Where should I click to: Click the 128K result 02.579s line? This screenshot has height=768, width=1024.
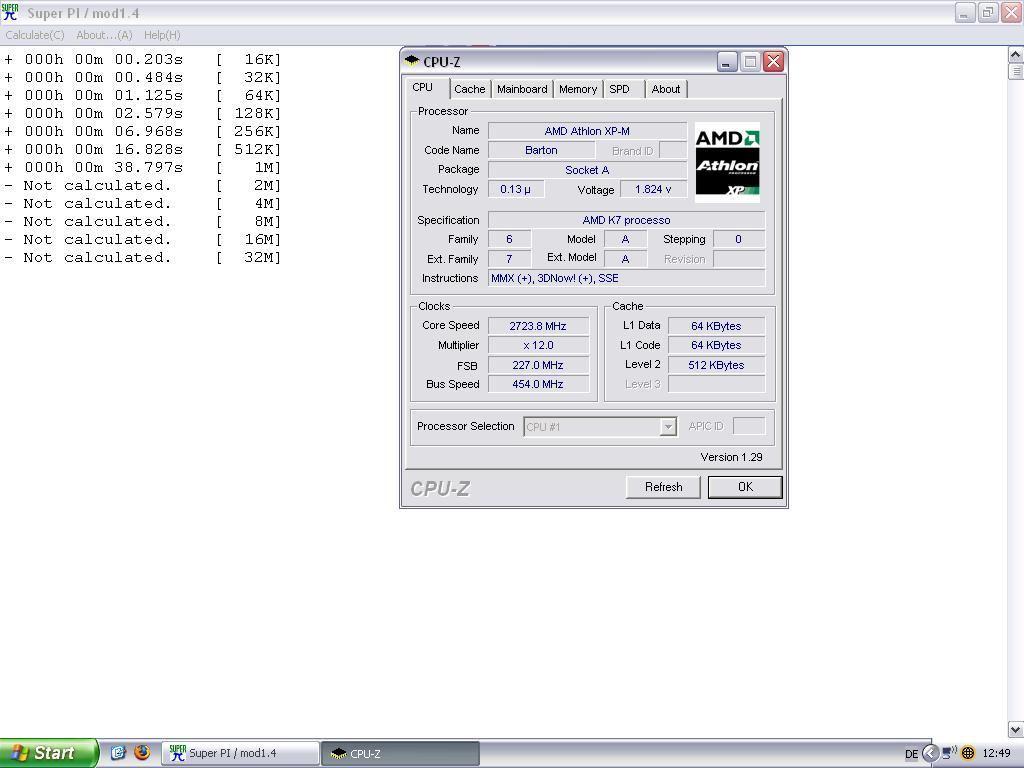tap(142, 113)
